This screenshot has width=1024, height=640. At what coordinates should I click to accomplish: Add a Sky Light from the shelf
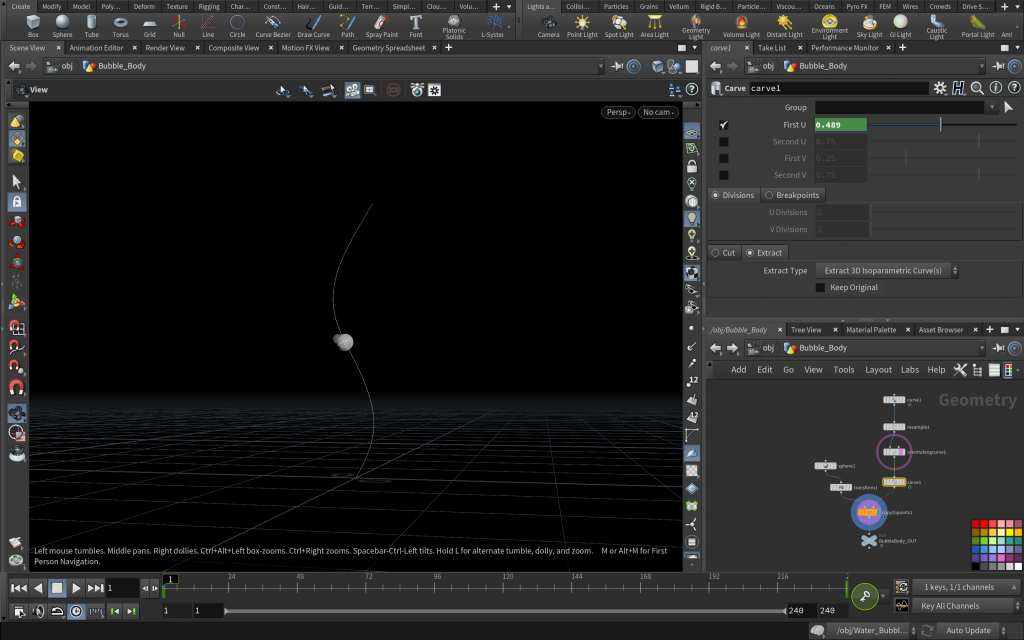pyautogui.click(x=869, y=26)
